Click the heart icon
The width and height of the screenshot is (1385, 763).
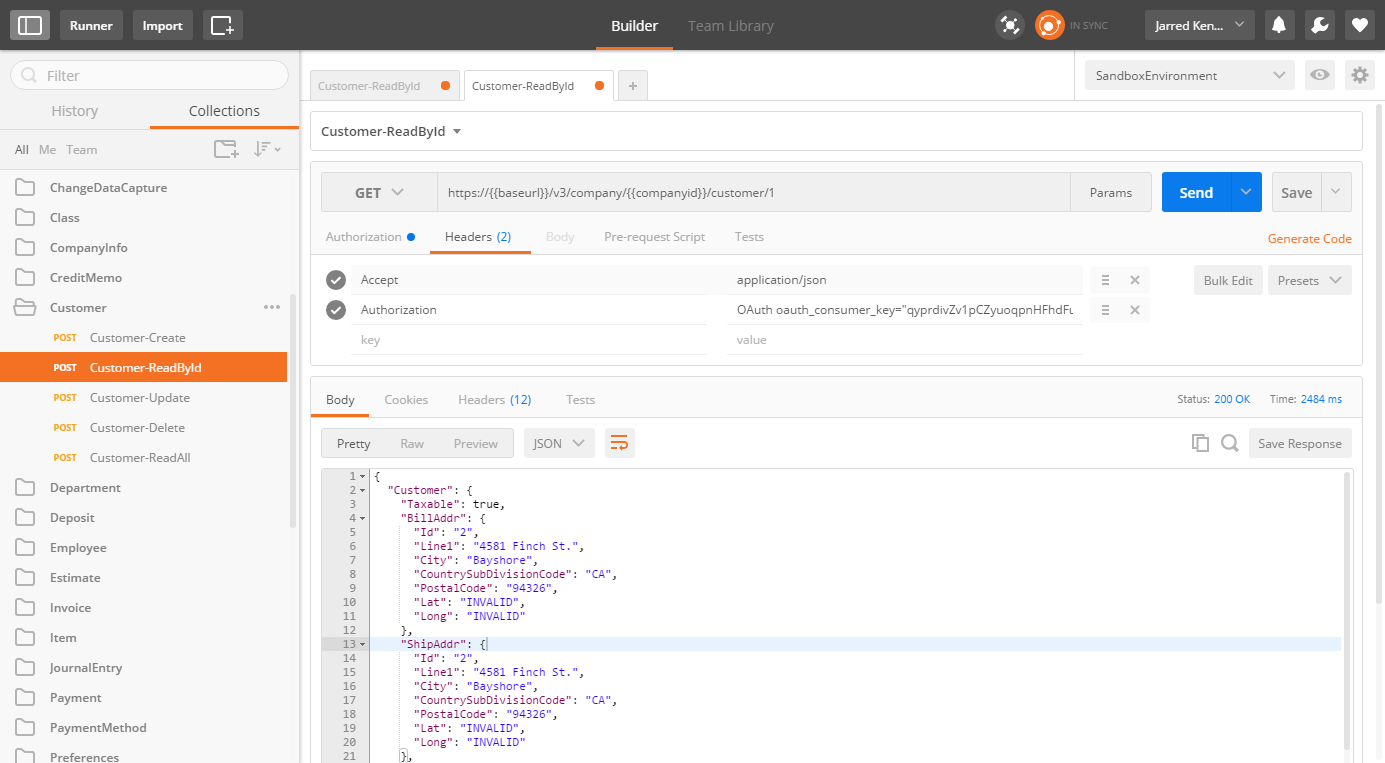pyautogui.click(x=1359, y=25)
